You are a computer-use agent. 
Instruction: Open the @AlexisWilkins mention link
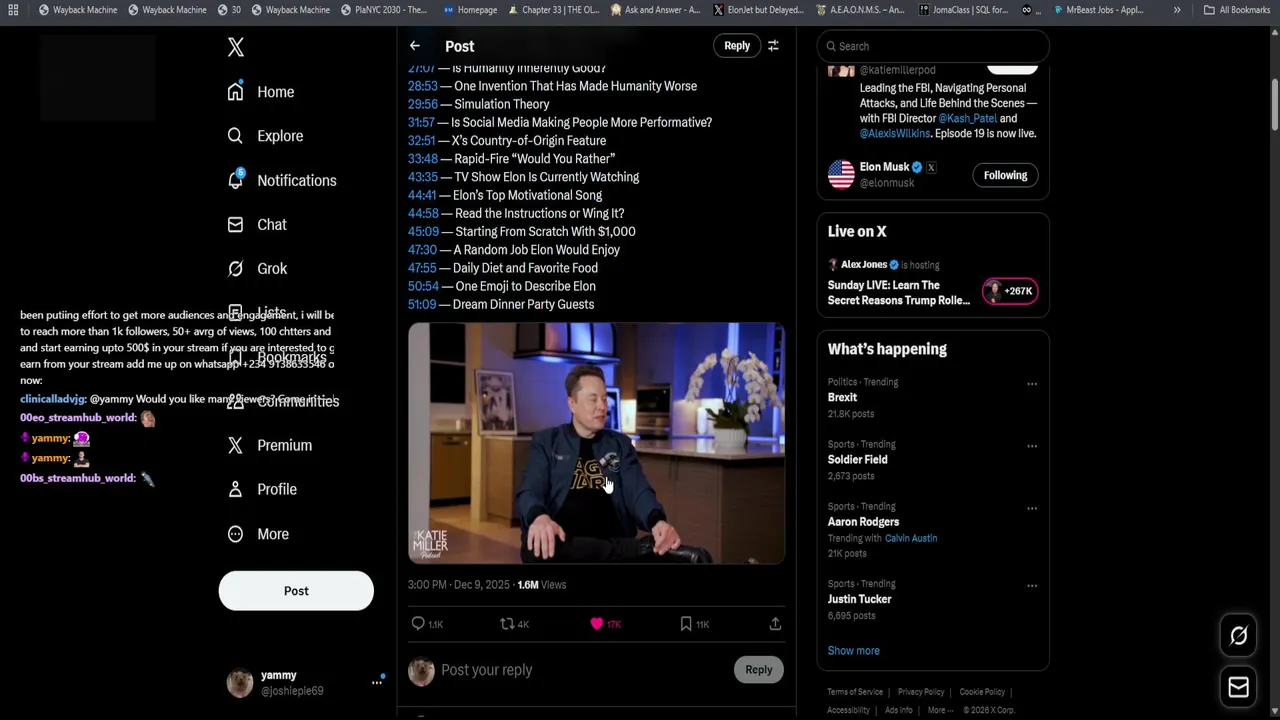tap(895, 133)
